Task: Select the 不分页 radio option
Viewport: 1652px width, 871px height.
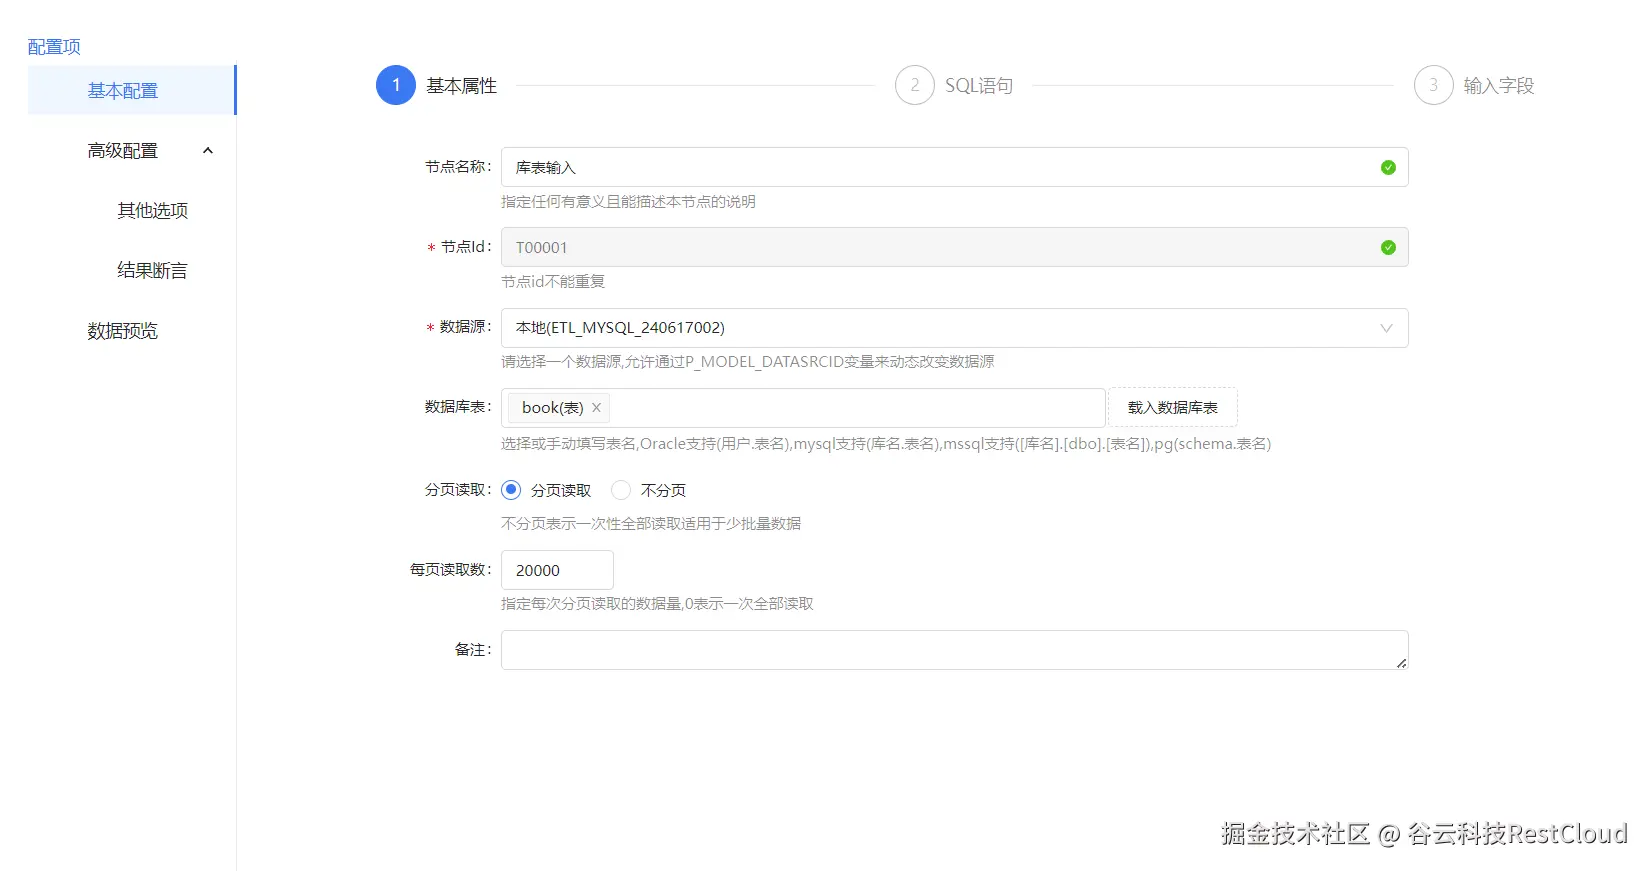Action: click(x=621, y=490)
